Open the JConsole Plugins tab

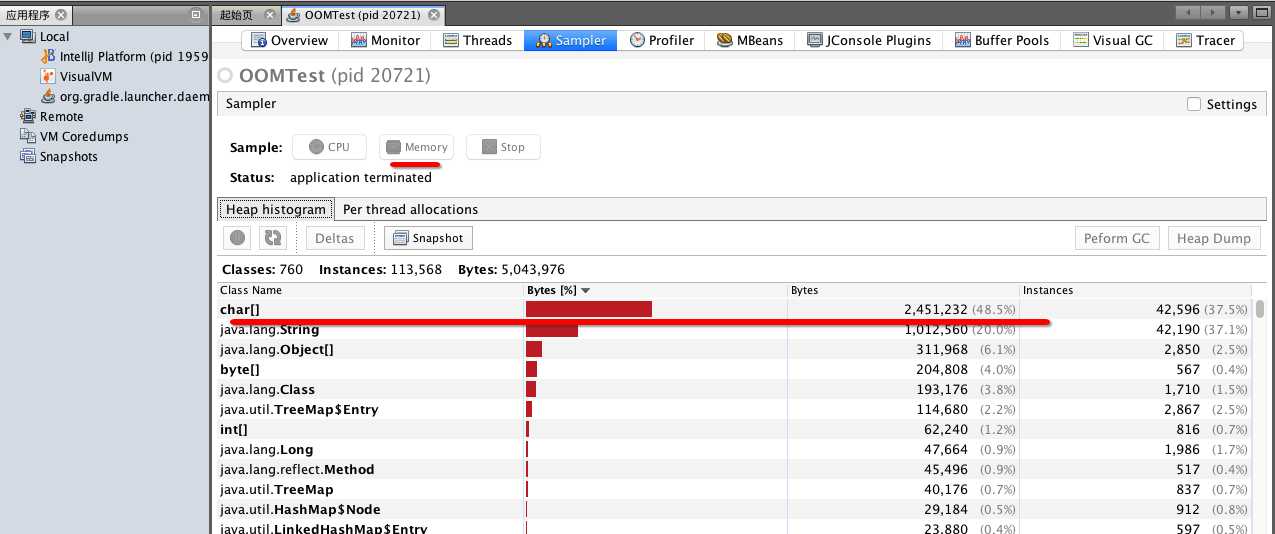(x=868, y=40)
